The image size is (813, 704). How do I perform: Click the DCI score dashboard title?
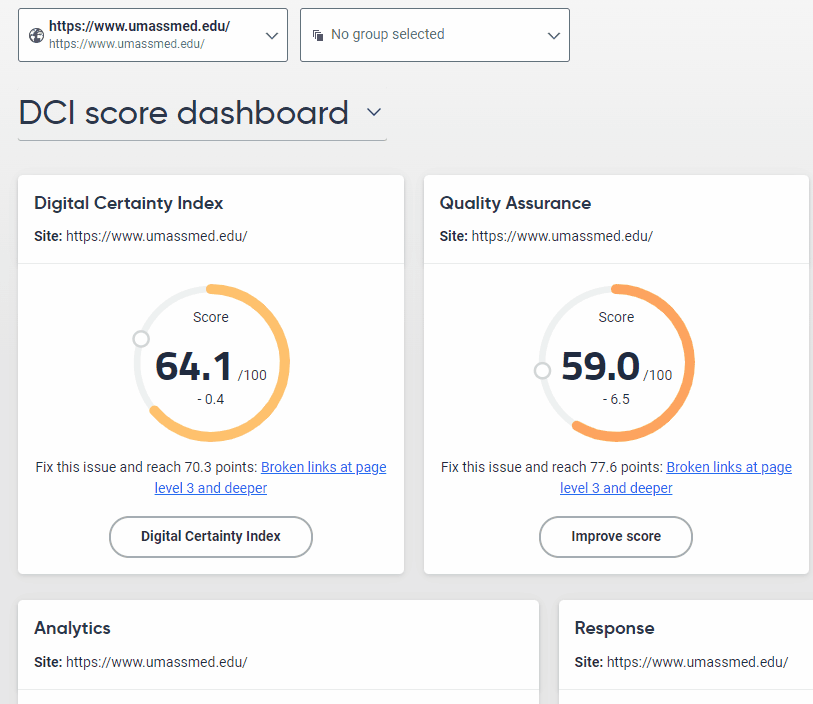point(183,113)
